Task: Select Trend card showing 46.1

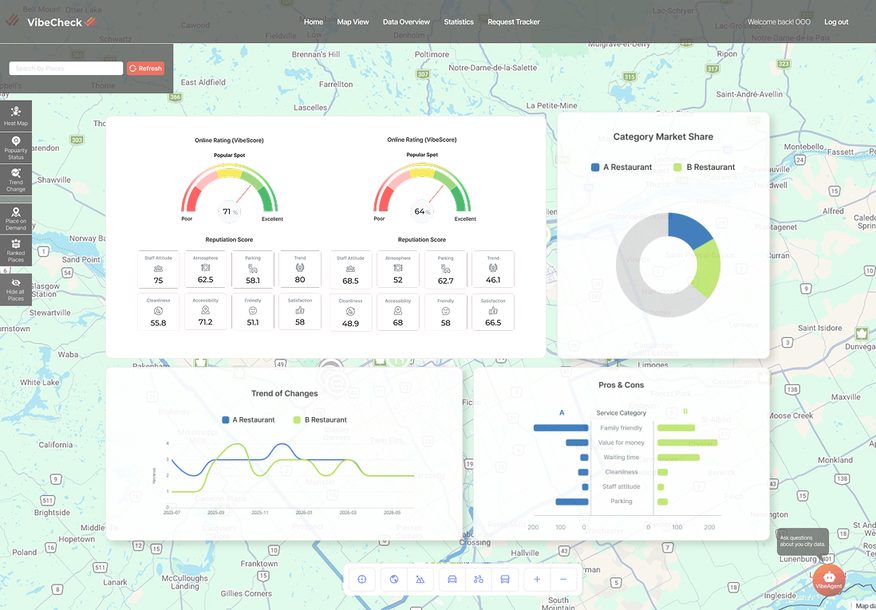Action: coord(493,270)
